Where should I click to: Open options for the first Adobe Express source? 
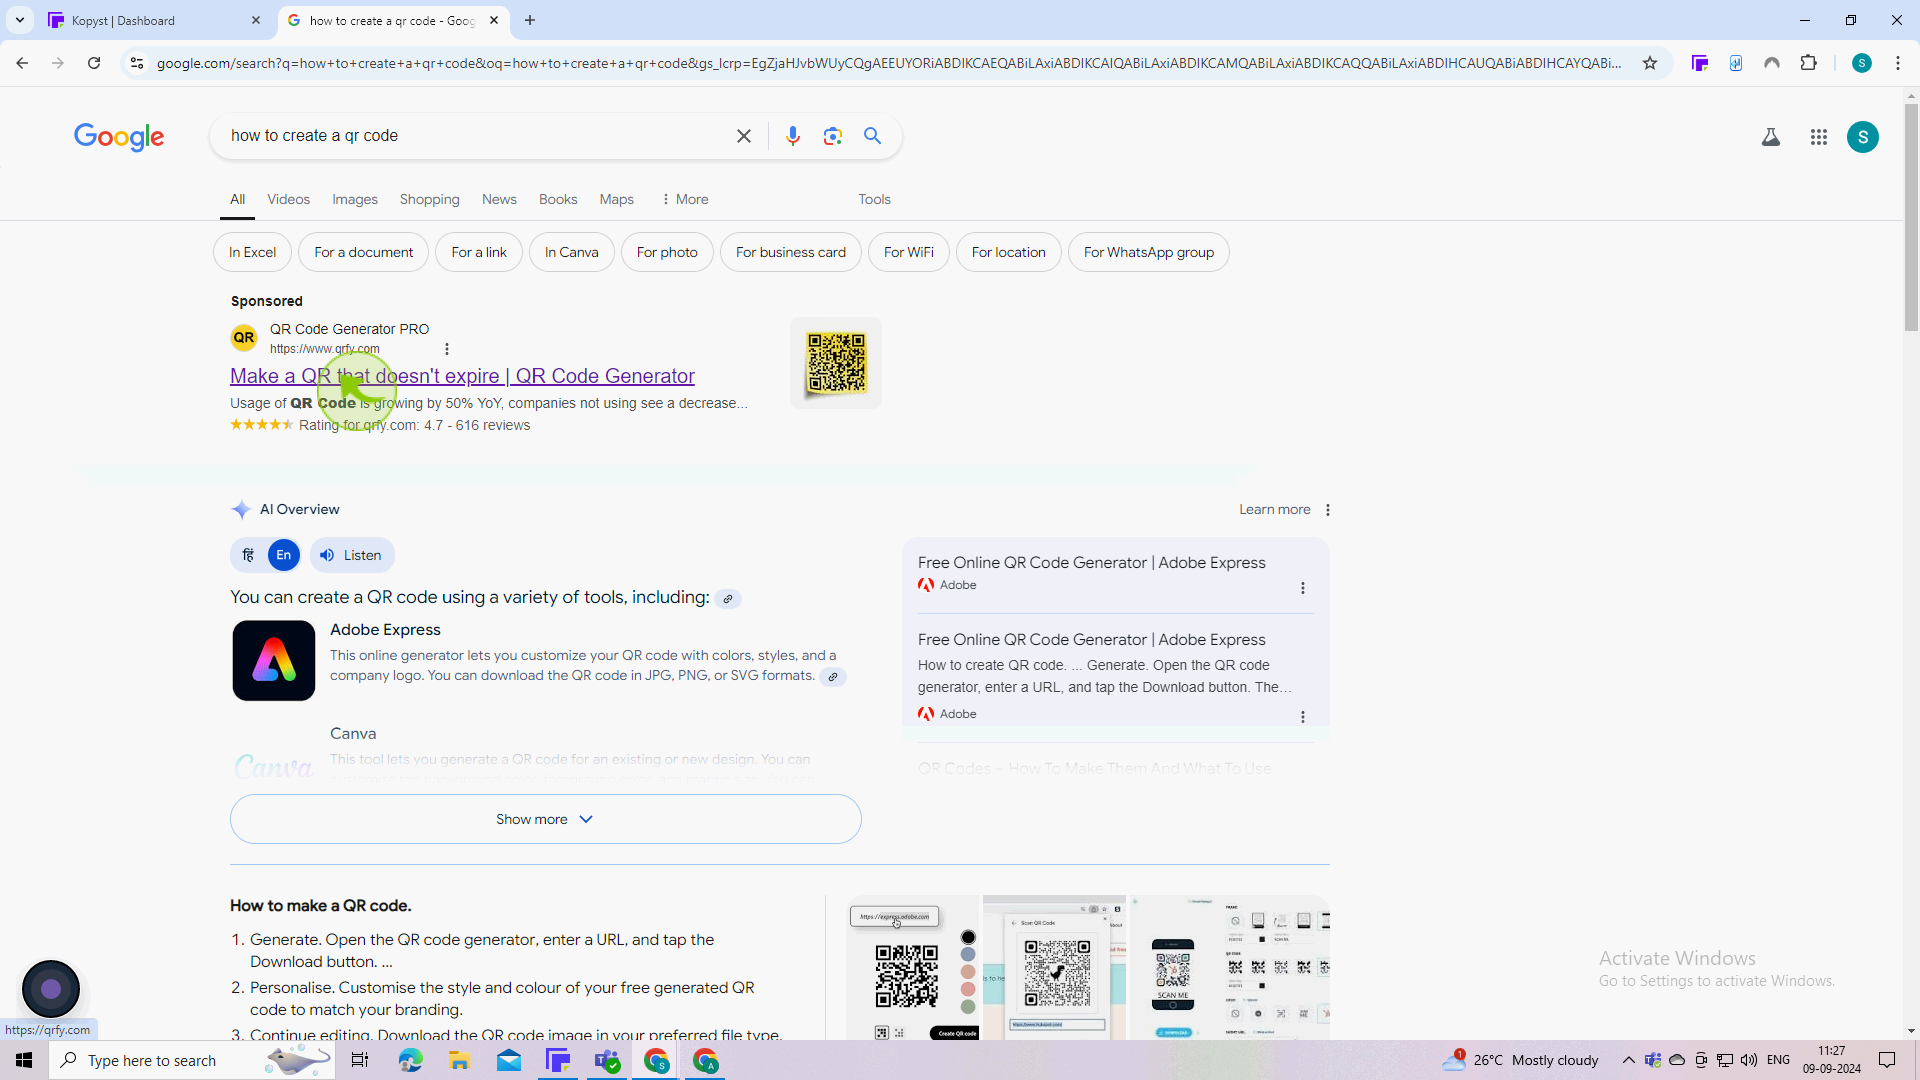[1303, 588]
